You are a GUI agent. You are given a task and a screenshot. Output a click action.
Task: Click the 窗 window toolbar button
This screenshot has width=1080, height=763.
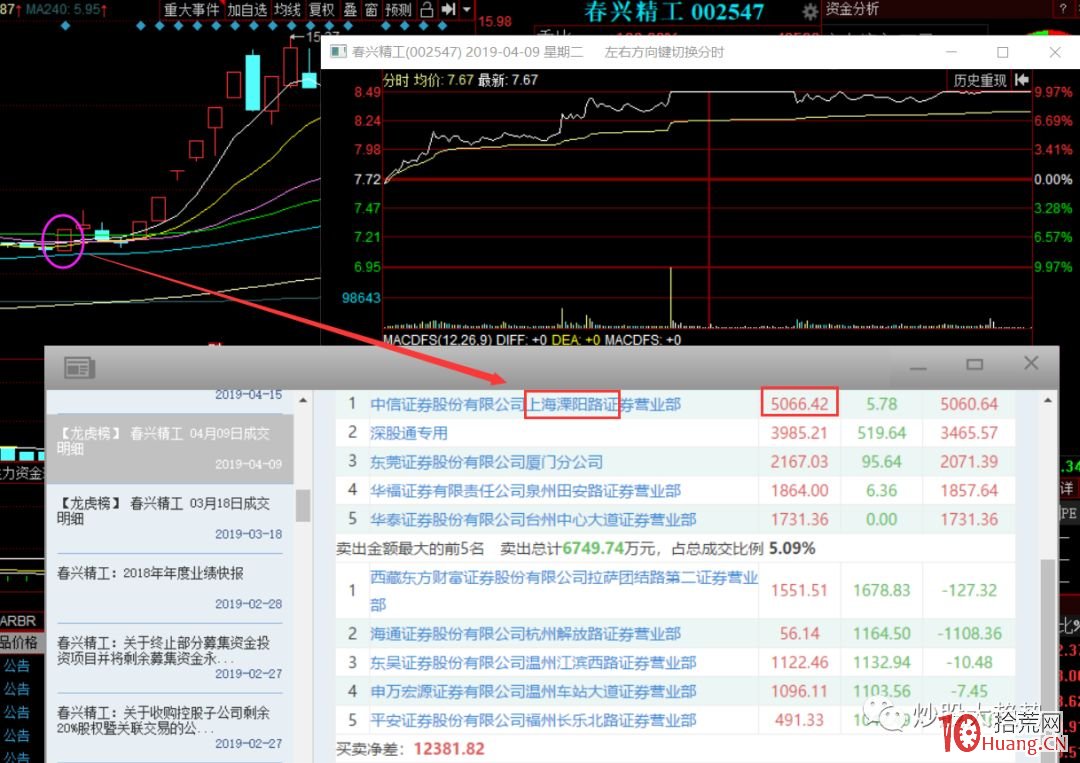click(371, 10)
